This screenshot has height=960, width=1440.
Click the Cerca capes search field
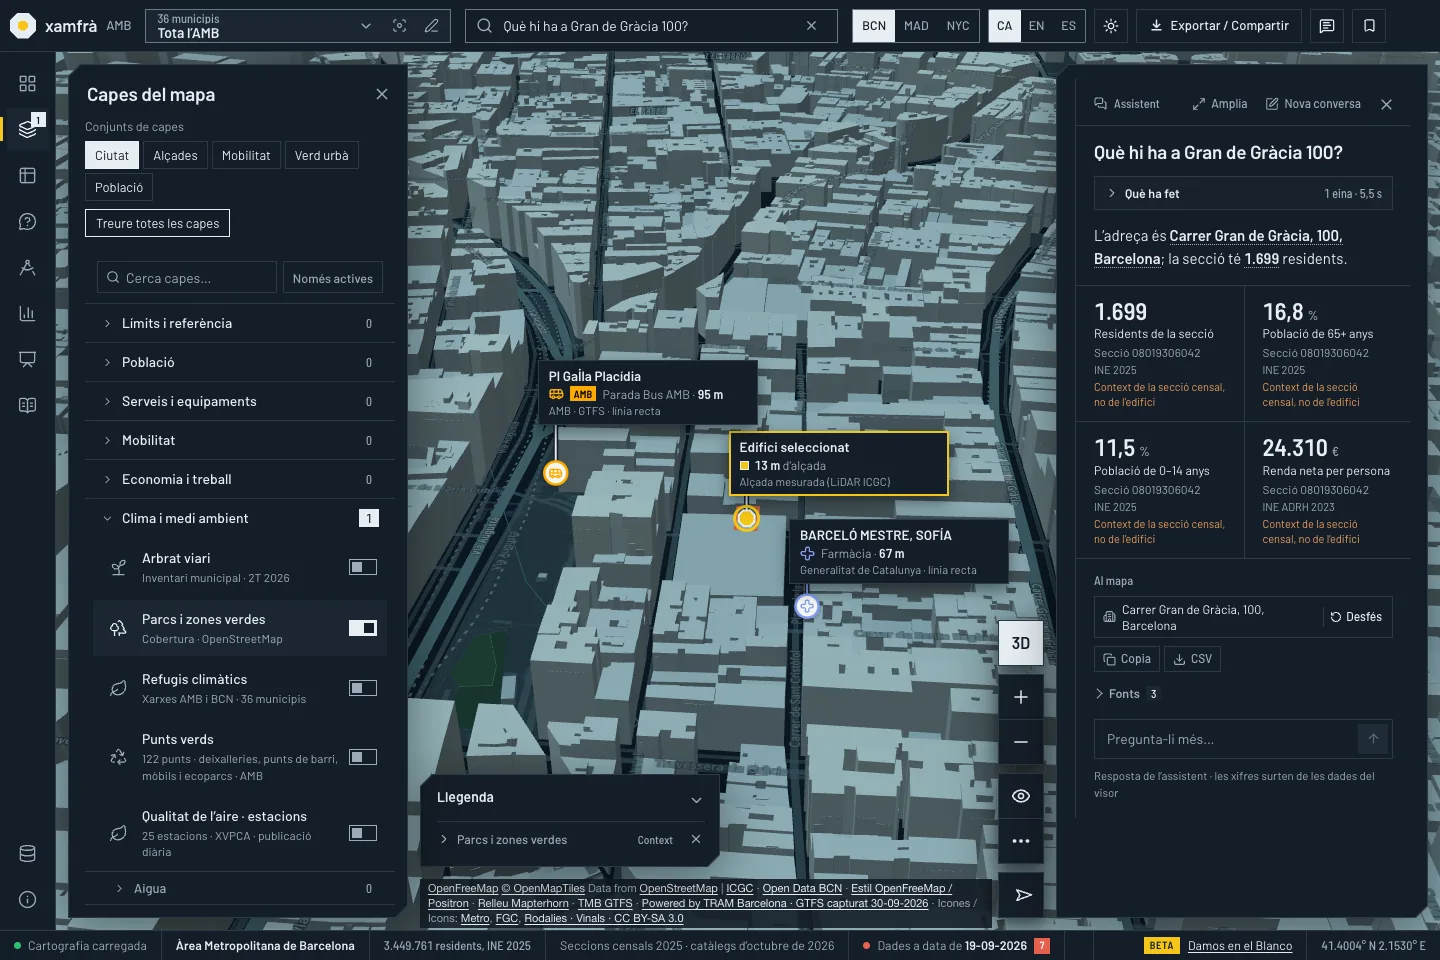coord(187,278)
